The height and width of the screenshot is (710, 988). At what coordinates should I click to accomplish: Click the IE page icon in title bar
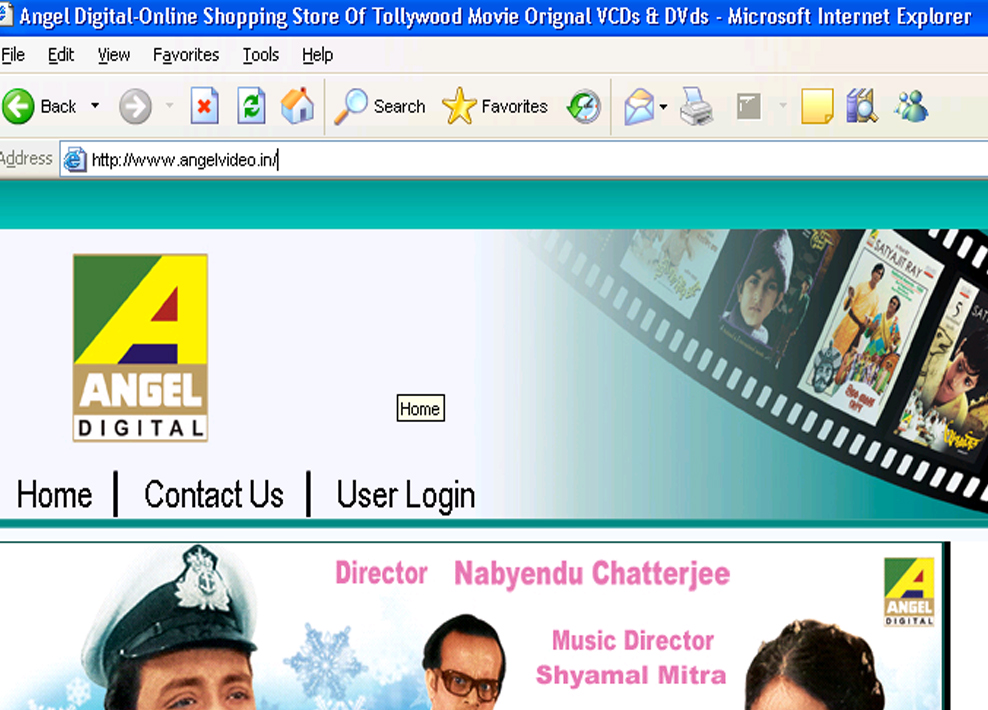tap(5, 15)
